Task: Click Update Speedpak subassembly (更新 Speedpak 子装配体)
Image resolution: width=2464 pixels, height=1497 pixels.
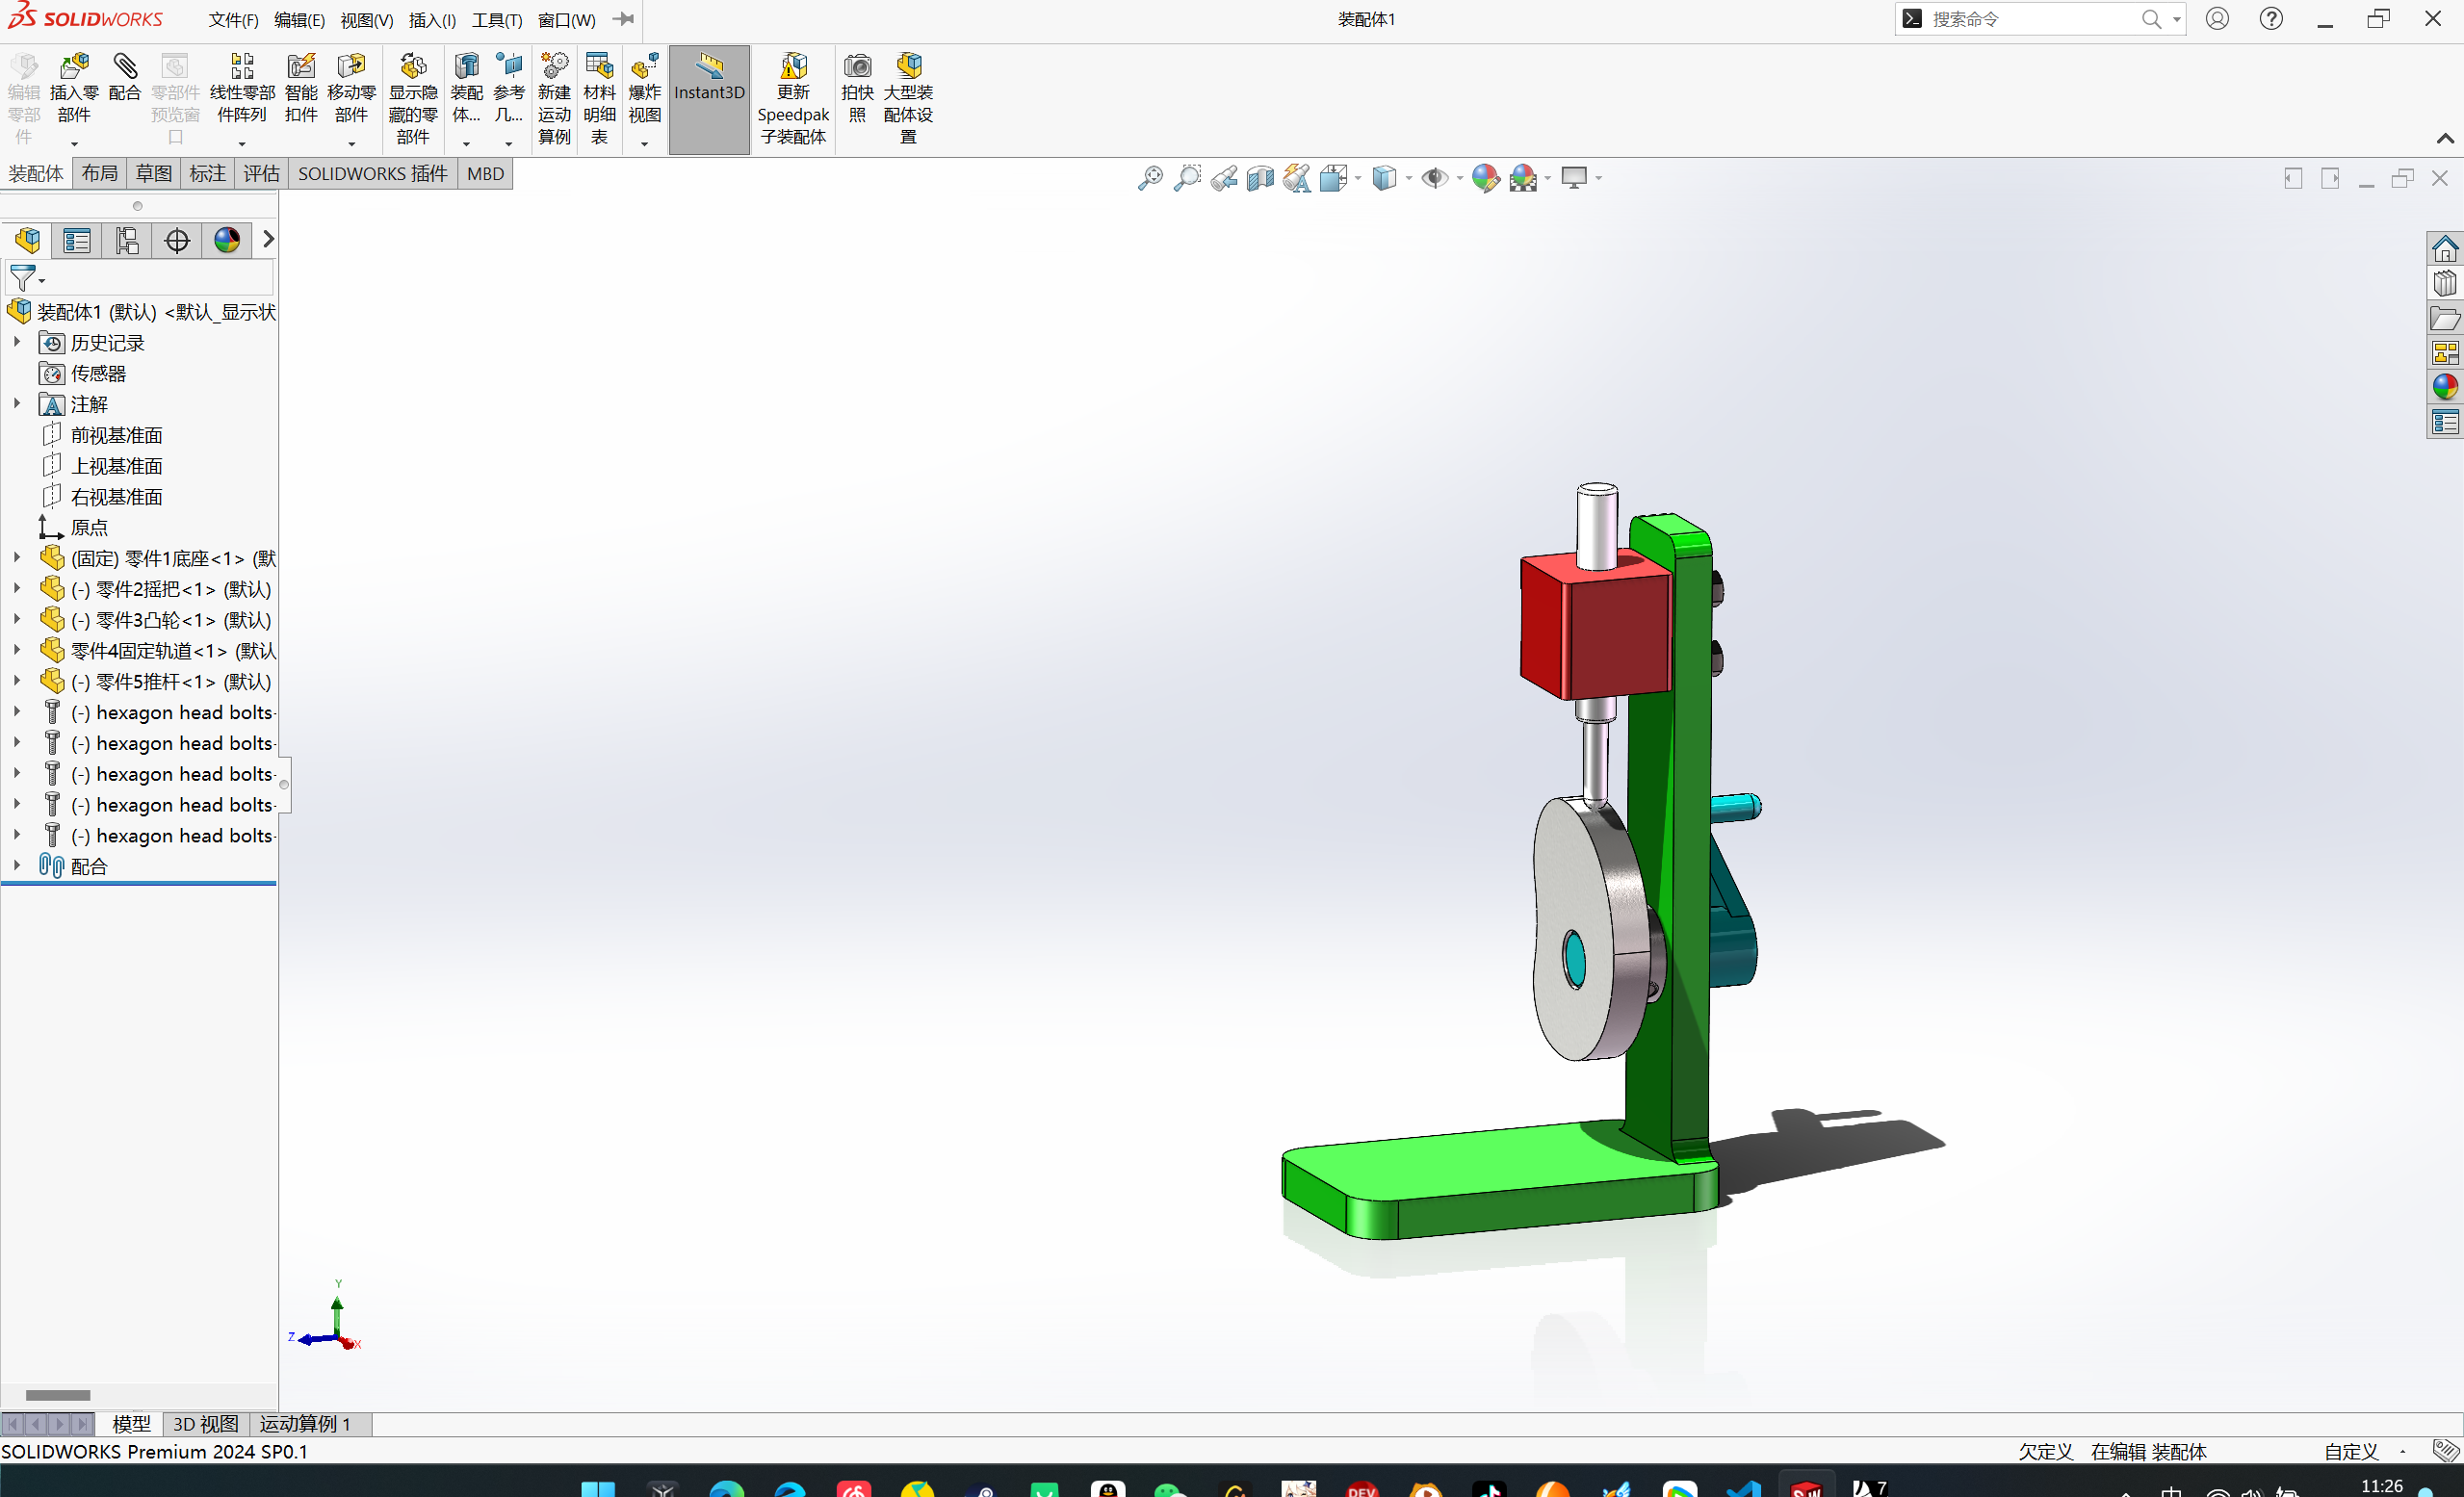Action: [793, 99]
